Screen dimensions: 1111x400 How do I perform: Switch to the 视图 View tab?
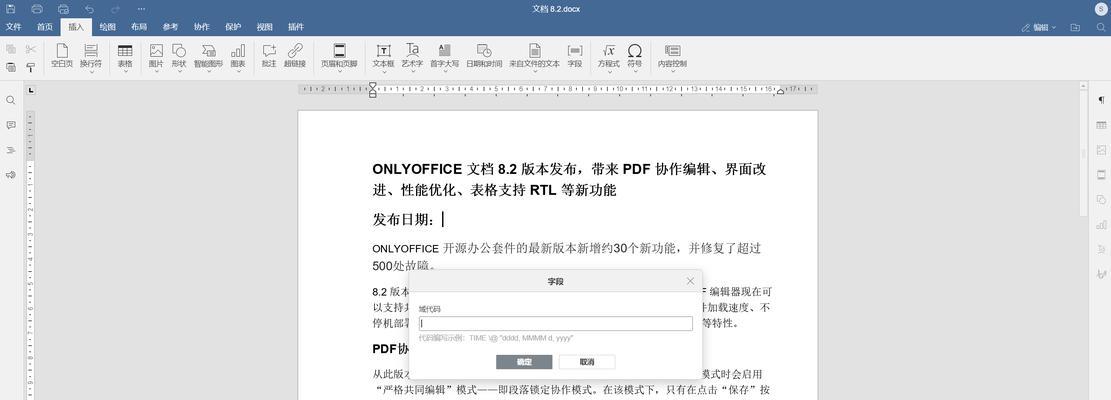point(264,27)
